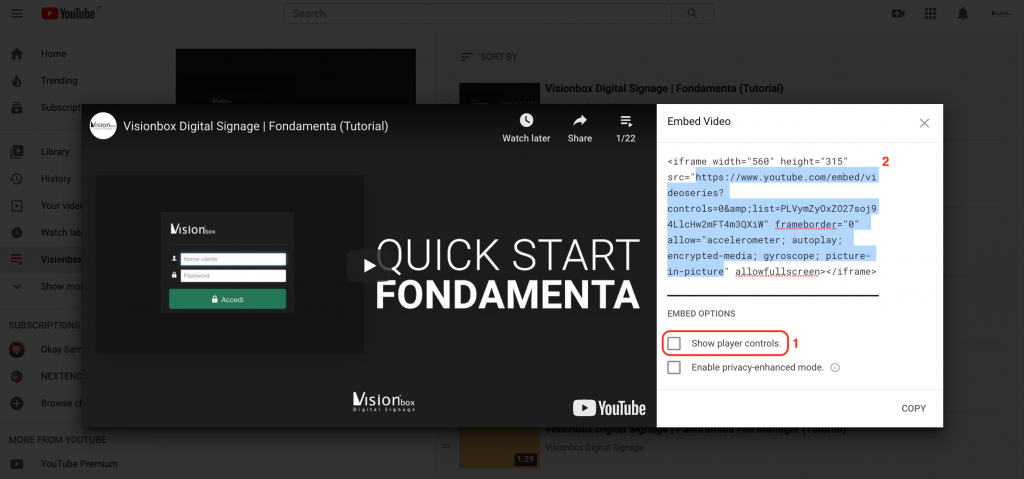Click the EMBED OPTIONS heading text
Image resolution: width=1024 pixels, height=479 pixels.
[x=701, y=314]
